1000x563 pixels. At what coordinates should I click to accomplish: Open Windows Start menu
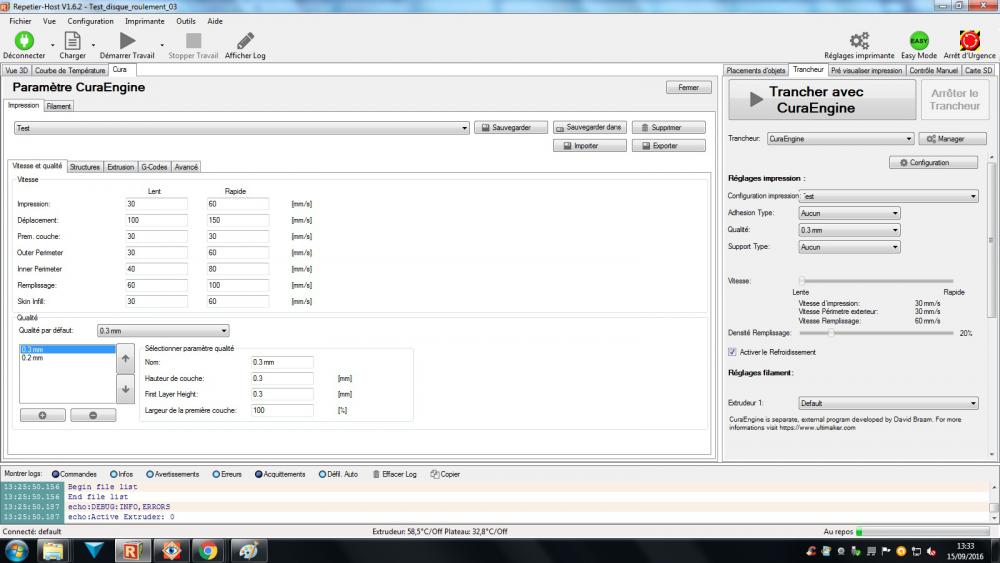pyautogui.click(x=17, y=550)
